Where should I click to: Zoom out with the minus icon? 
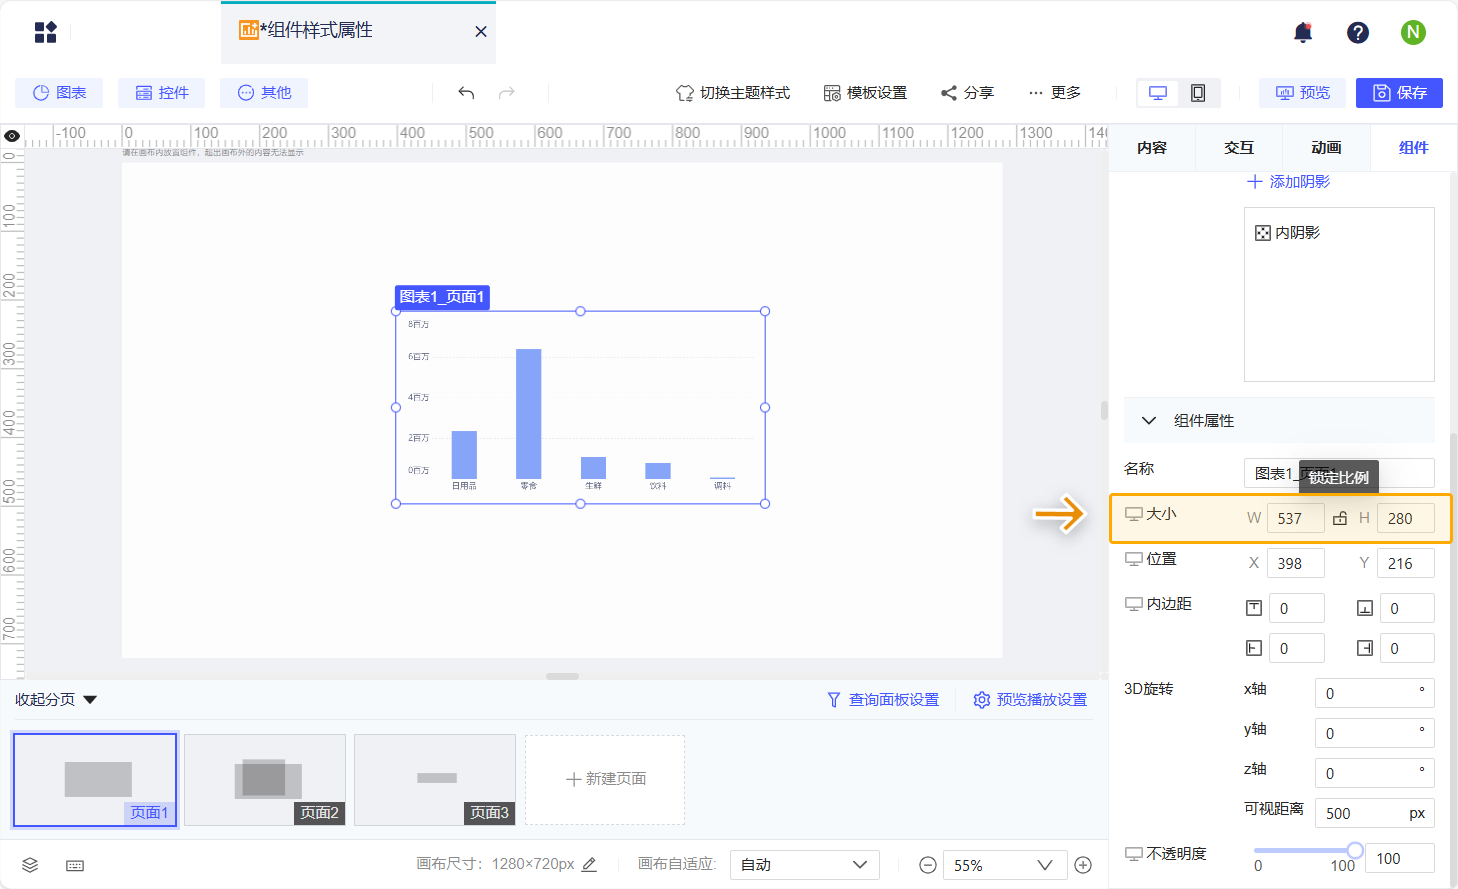pyautogui.click(x=928, y=865)
